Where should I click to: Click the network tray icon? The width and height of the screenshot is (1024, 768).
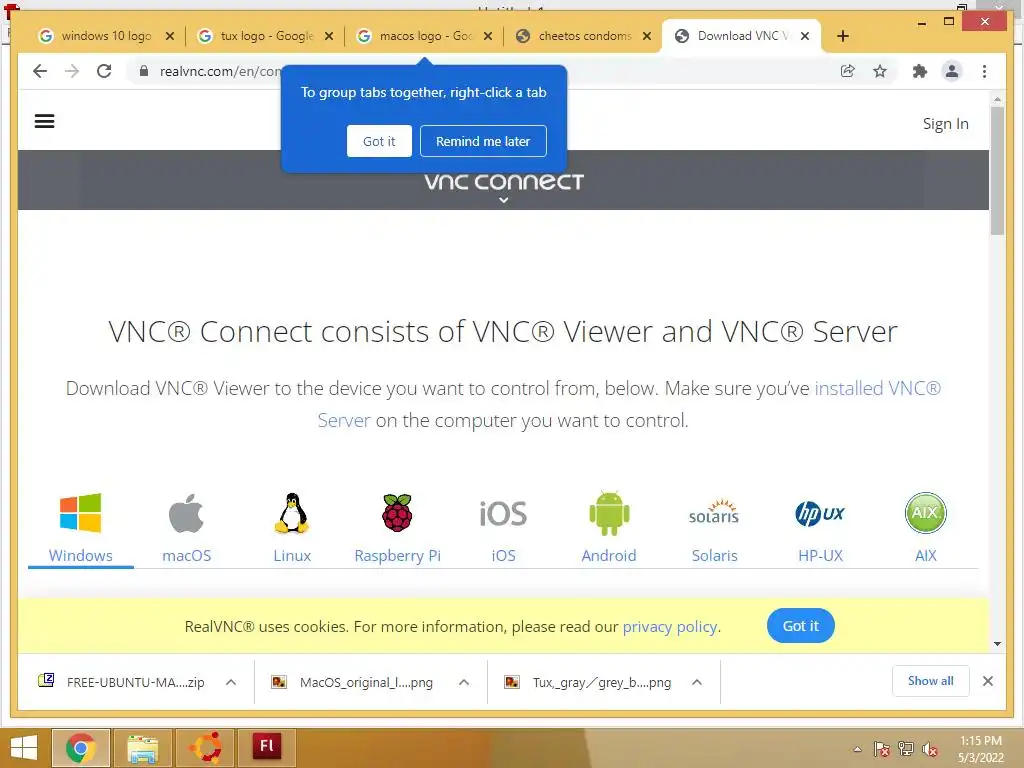click(906, 749)
